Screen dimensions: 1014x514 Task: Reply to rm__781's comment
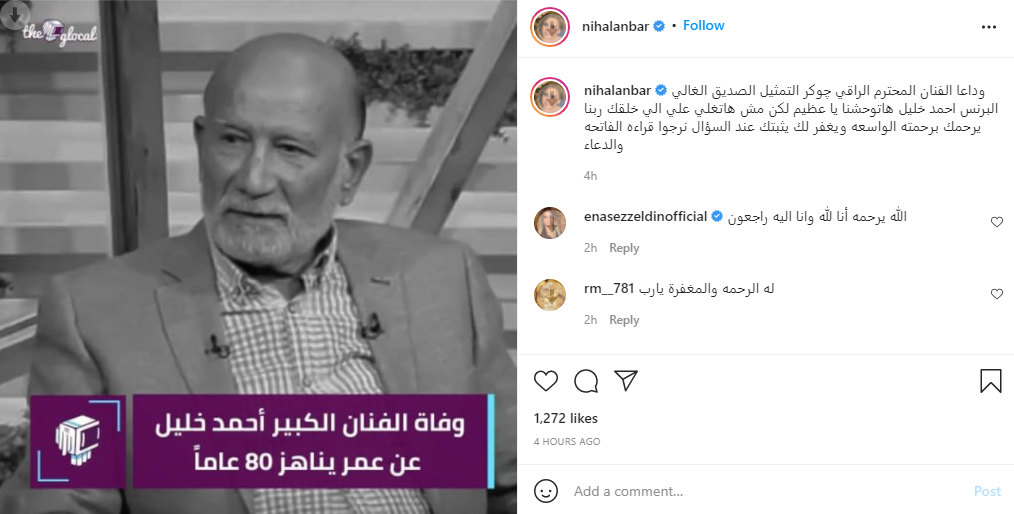click(623, 320)
